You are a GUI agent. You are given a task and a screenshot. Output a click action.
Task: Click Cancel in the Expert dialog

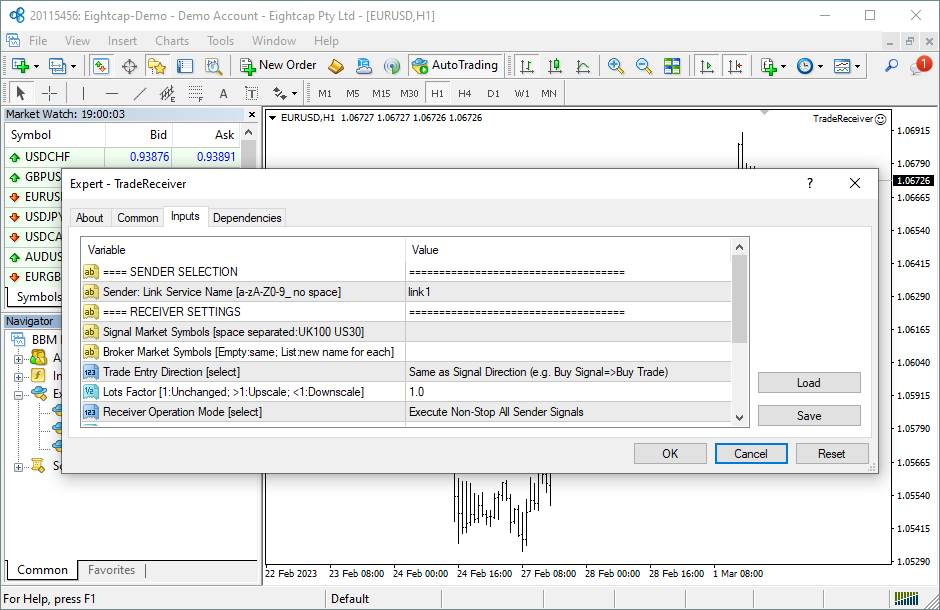tap(751, 454)
